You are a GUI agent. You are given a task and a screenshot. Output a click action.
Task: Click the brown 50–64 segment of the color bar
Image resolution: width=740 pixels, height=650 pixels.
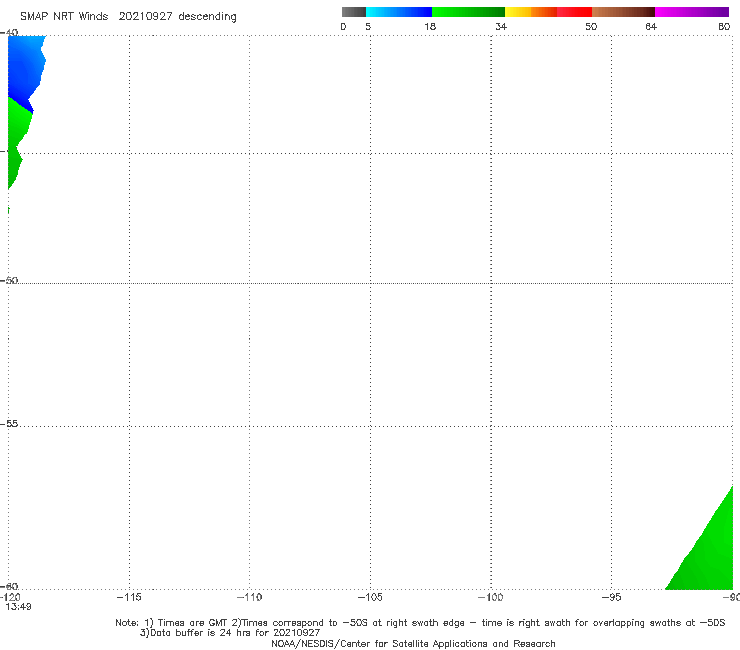click(623, 12)
